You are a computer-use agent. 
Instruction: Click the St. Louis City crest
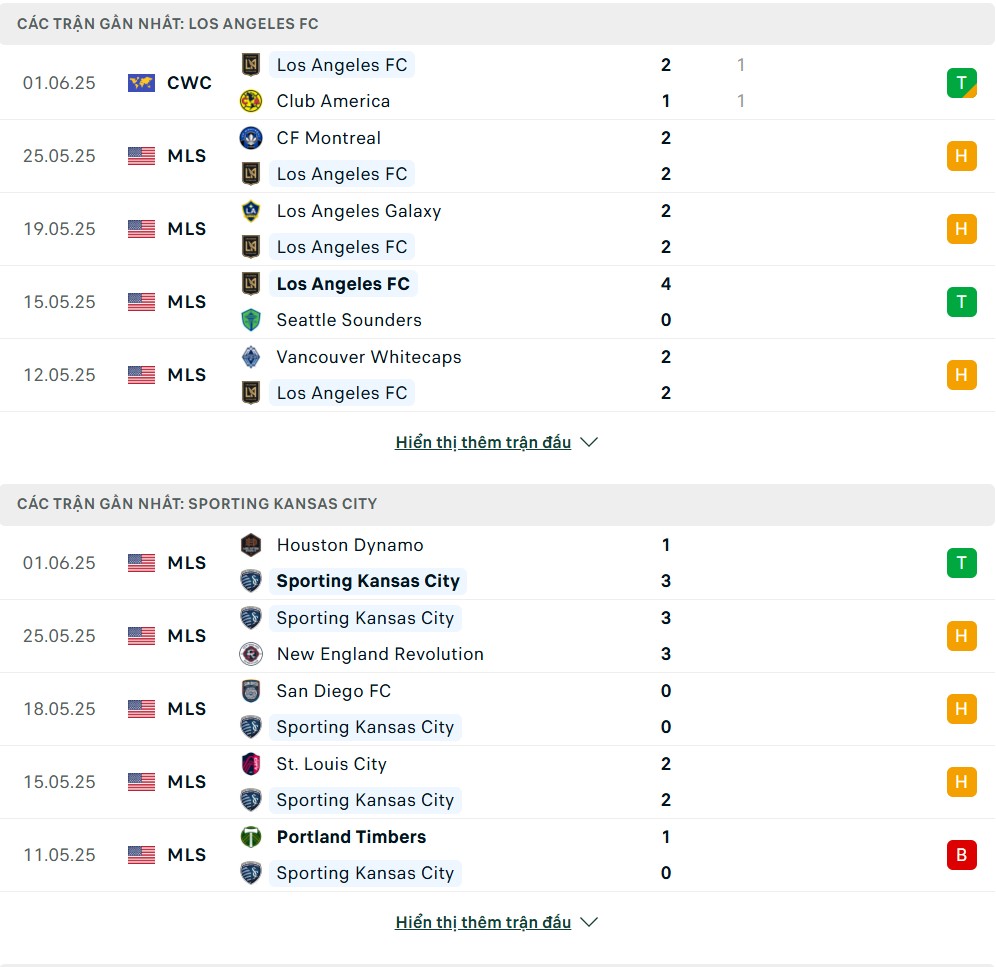251,764
